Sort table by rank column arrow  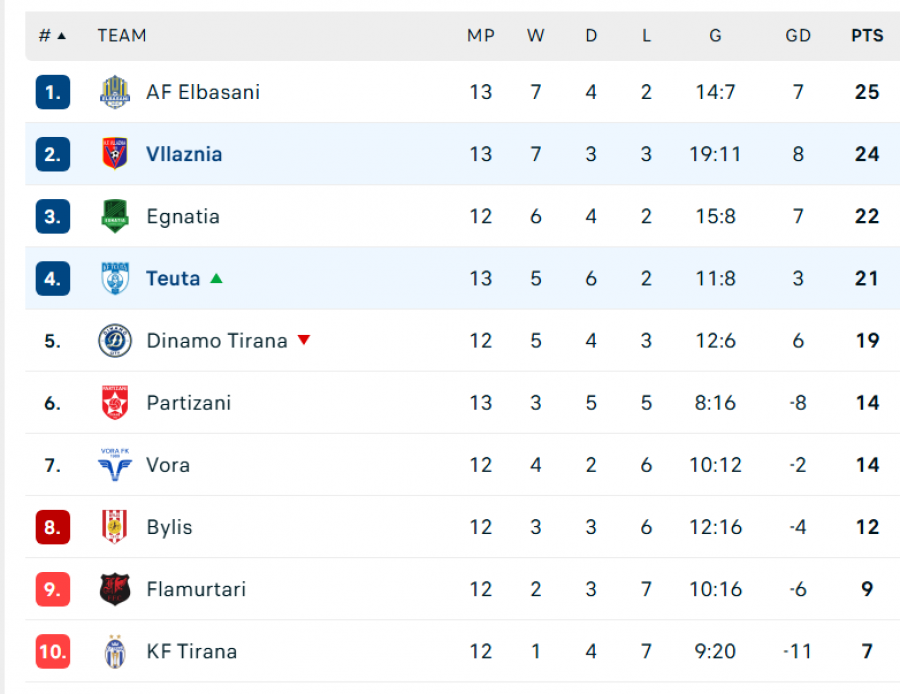[61, 36]
